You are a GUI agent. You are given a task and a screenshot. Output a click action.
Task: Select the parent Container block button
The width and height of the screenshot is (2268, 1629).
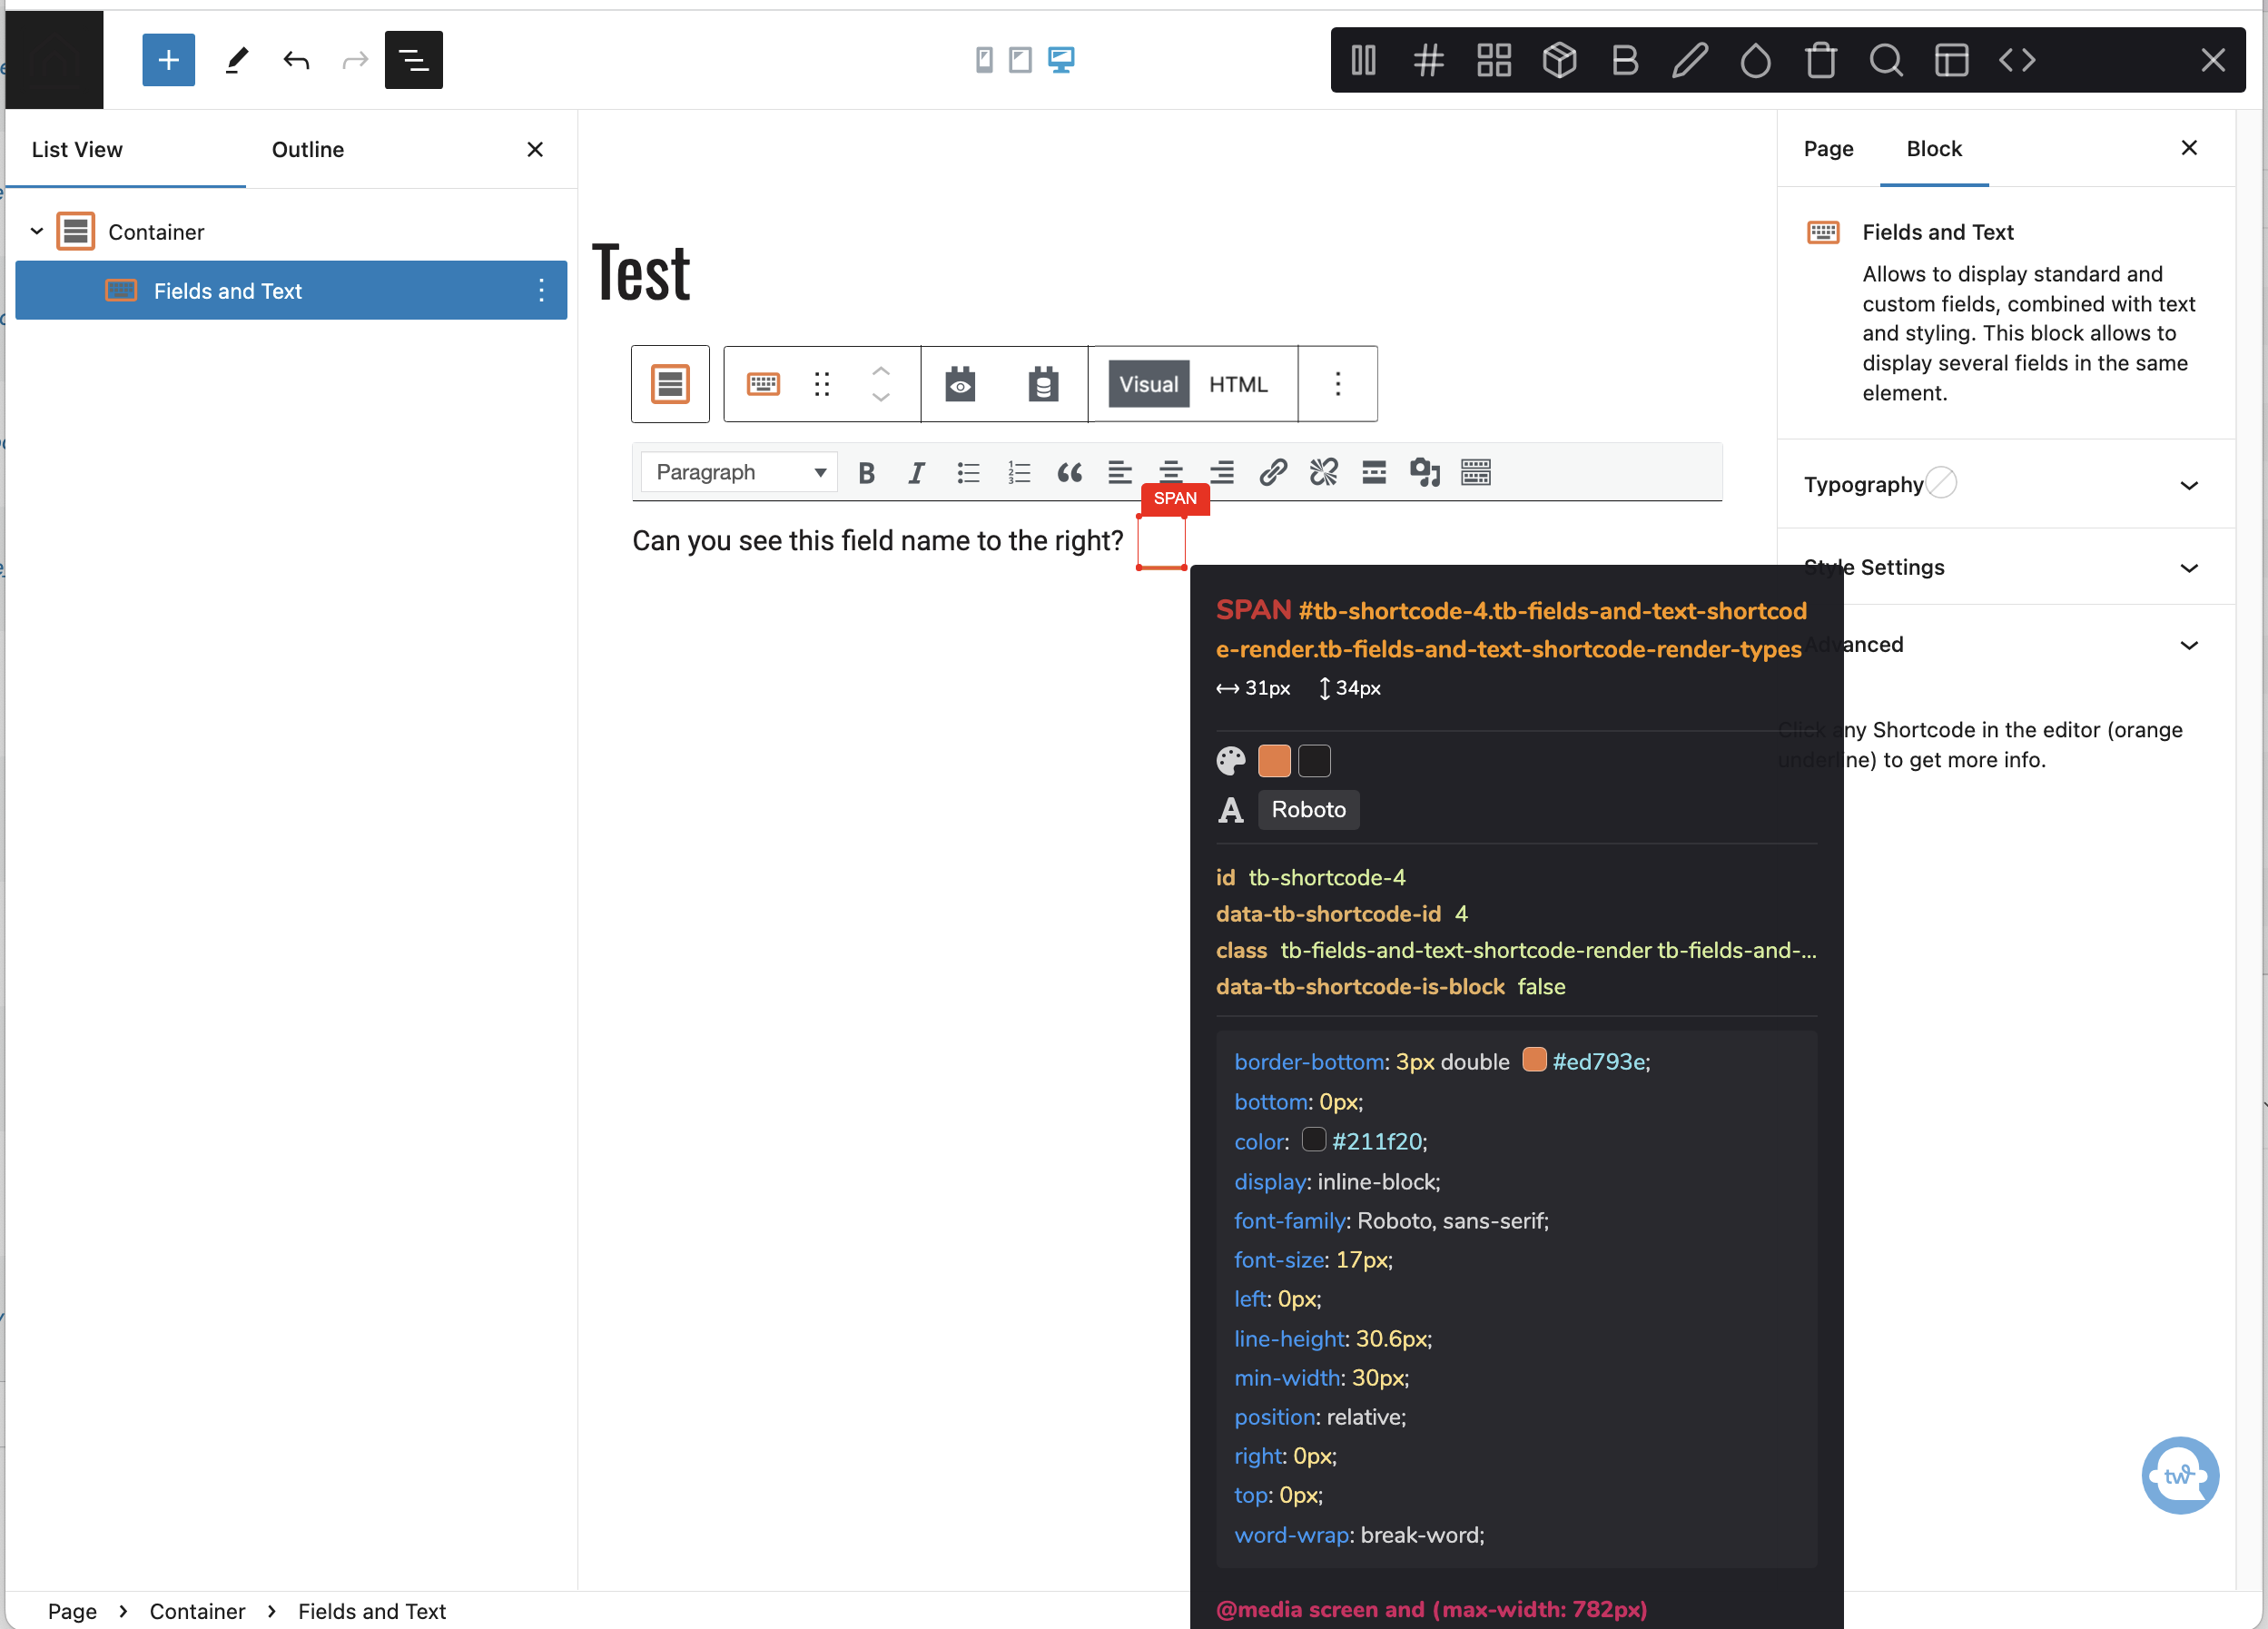tap(670, 384)
